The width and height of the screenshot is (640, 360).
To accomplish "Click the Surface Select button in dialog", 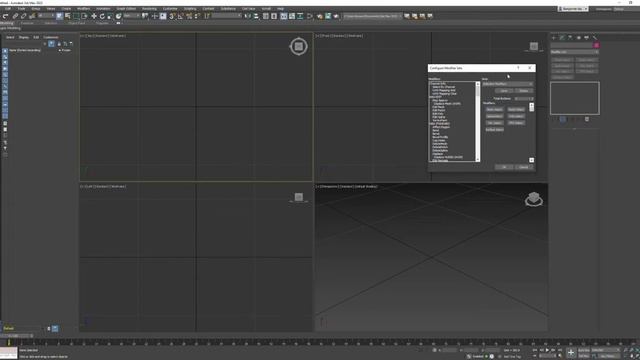I will tap(494, 130).
